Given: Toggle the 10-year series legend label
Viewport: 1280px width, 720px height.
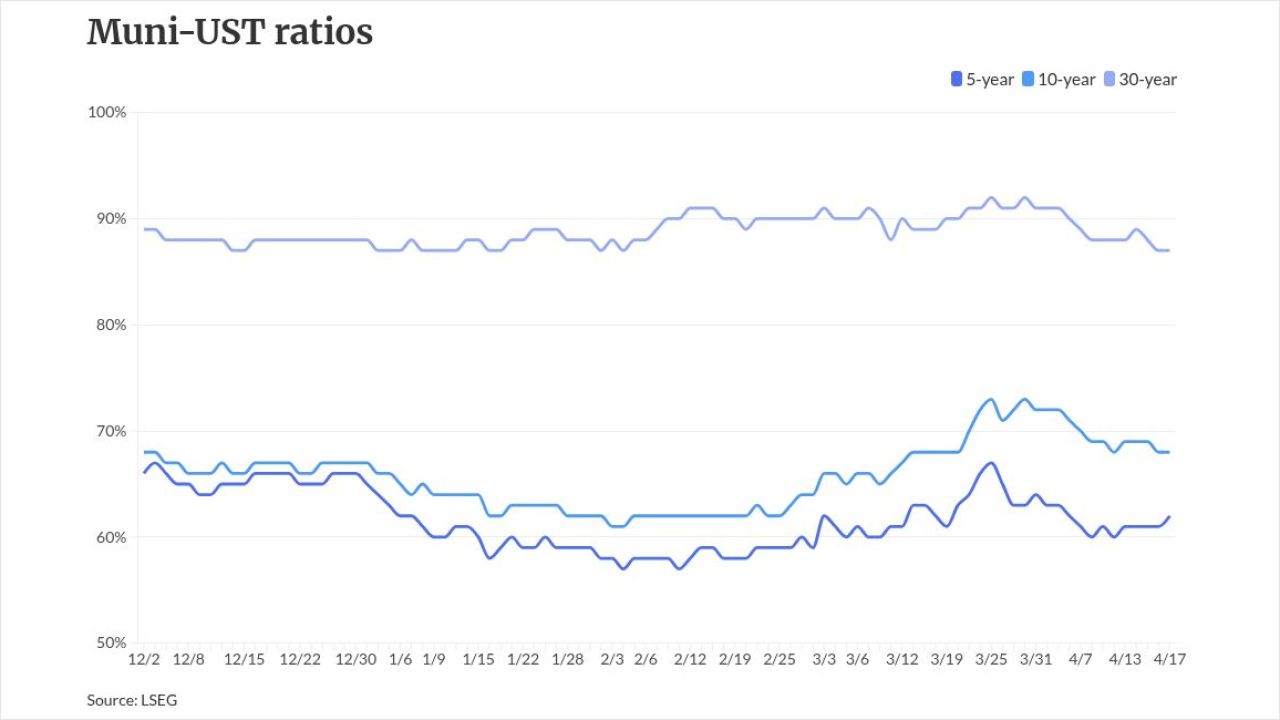Looking at the screenshot, I should point(1066,79).
